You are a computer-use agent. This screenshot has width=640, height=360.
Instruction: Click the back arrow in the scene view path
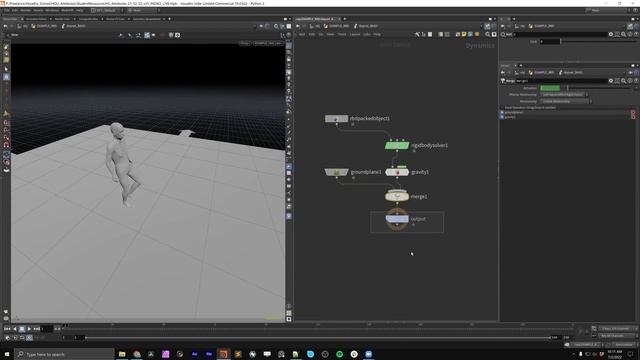tap(5, 26)
